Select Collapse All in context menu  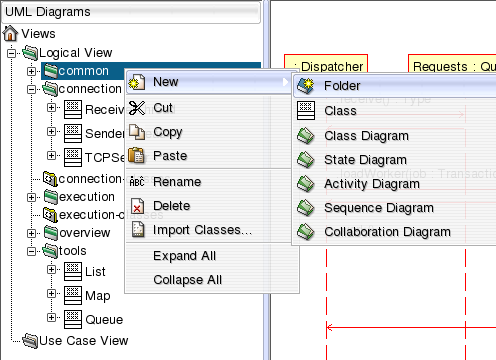212,280
